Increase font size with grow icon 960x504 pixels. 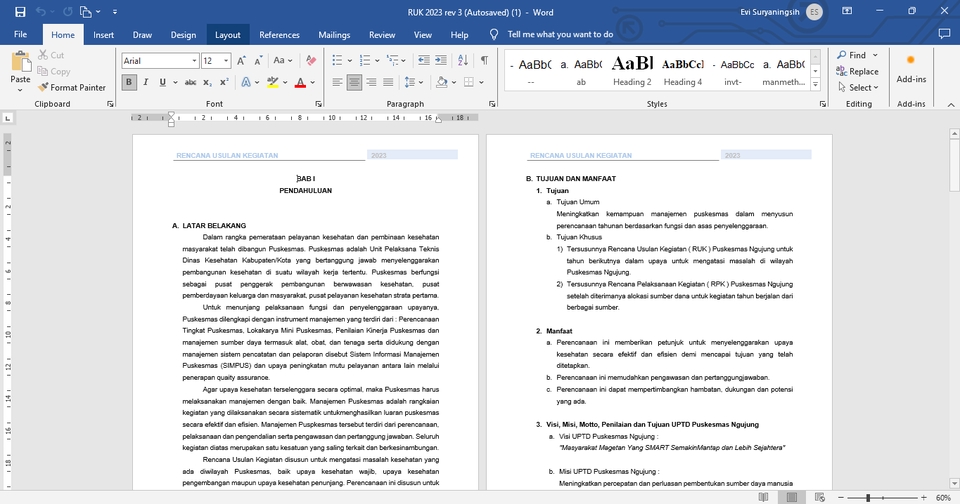(241, 61)
